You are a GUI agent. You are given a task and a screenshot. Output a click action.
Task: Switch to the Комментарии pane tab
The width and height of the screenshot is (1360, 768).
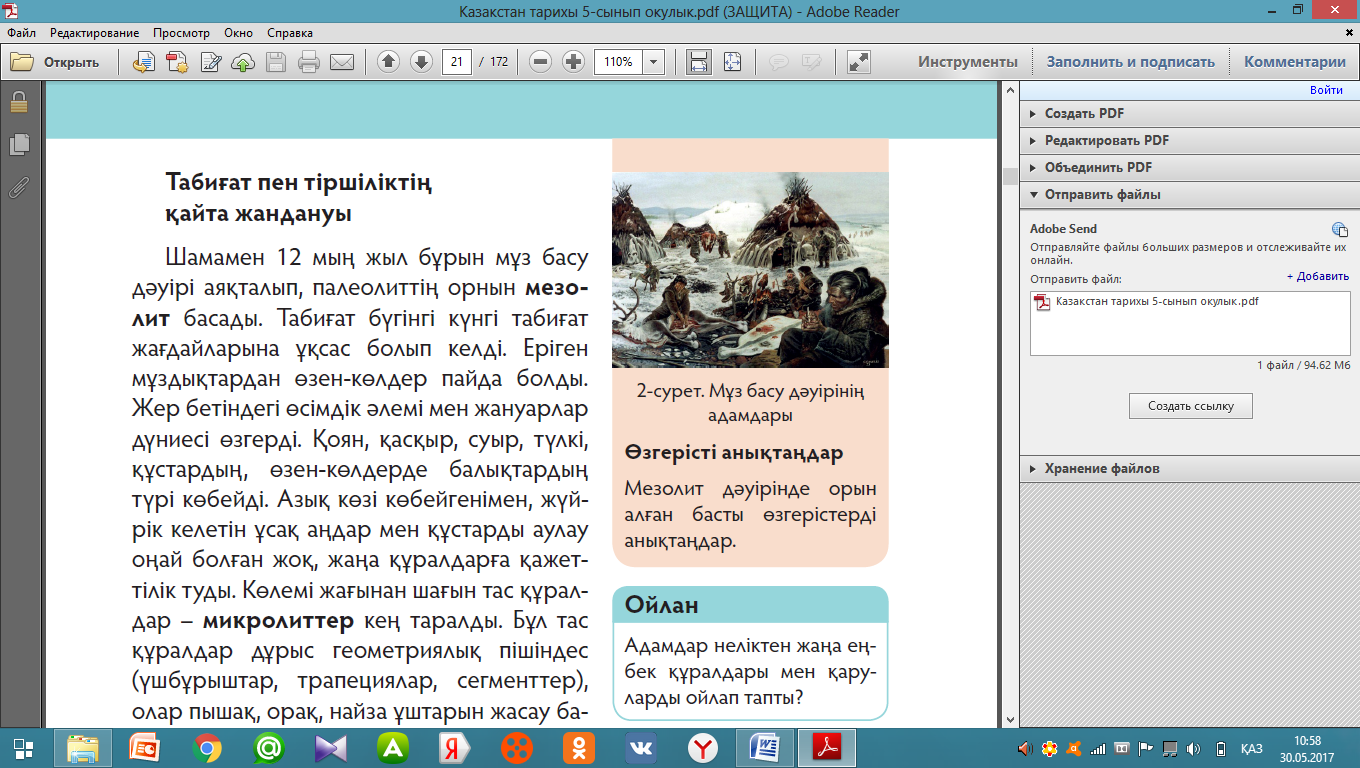click(1294, 62)
